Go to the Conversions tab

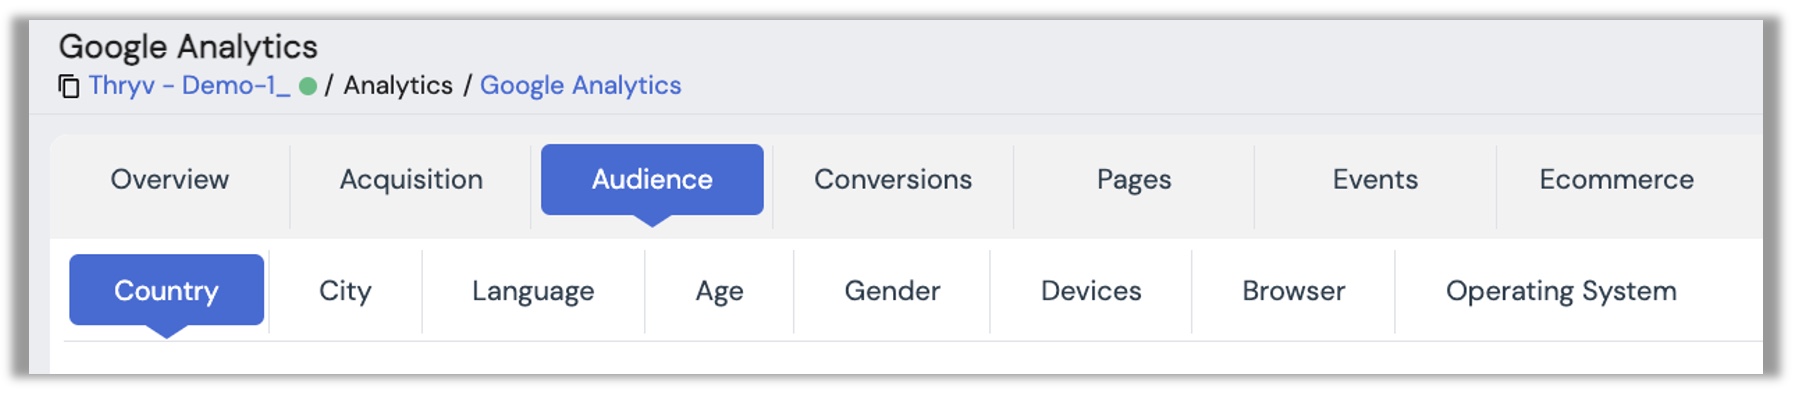coord(893,180)
